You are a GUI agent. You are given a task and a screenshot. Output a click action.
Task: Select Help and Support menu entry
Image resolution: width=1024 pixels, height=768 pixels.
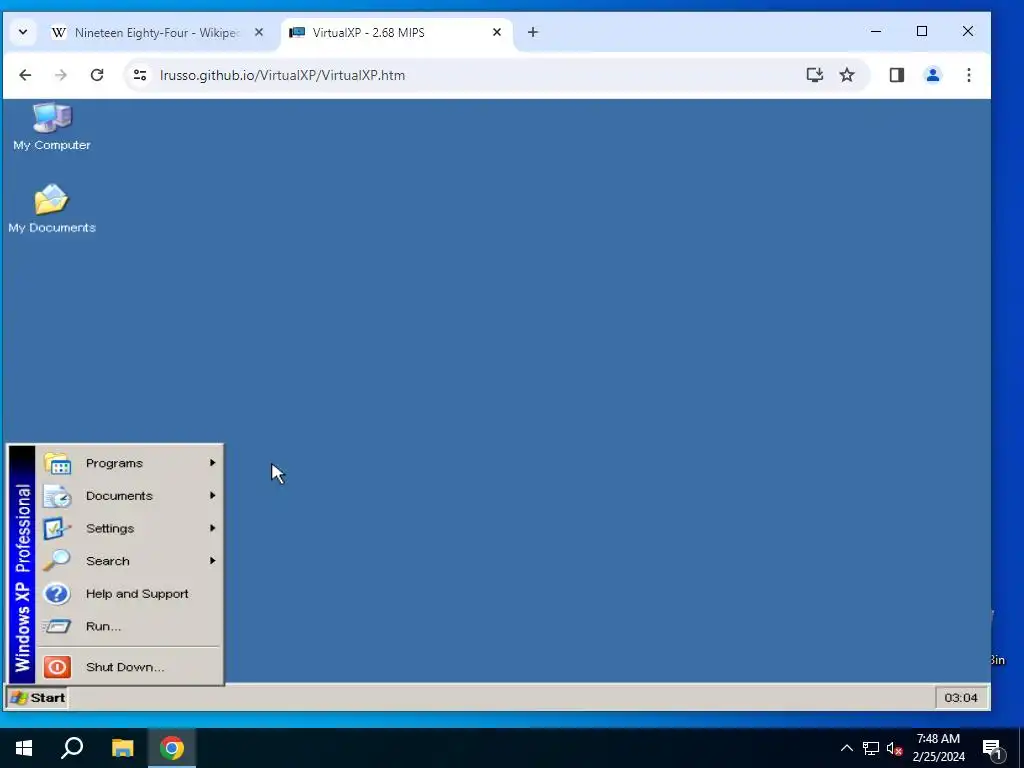click(x=129, y=594)
